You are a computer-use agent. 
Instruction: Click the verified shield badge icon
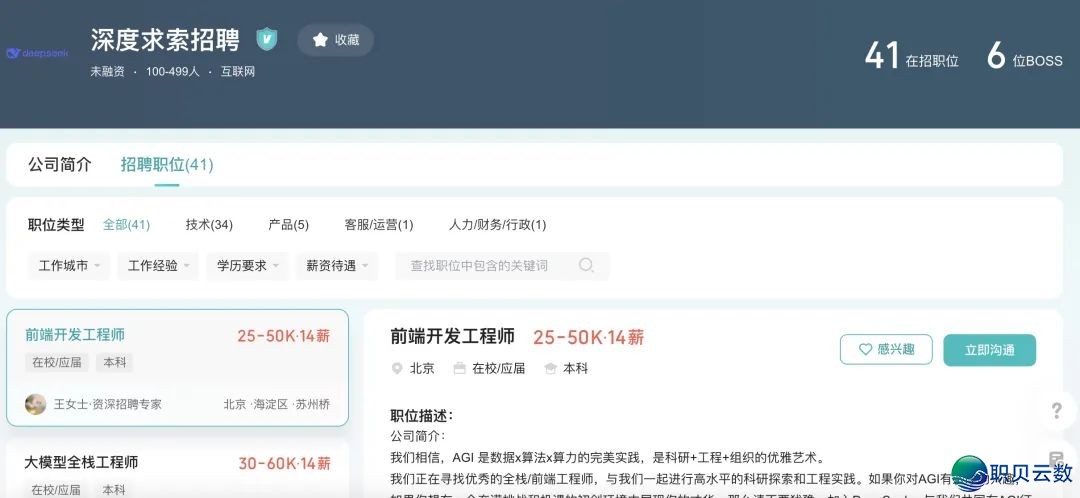click(267, 39)
